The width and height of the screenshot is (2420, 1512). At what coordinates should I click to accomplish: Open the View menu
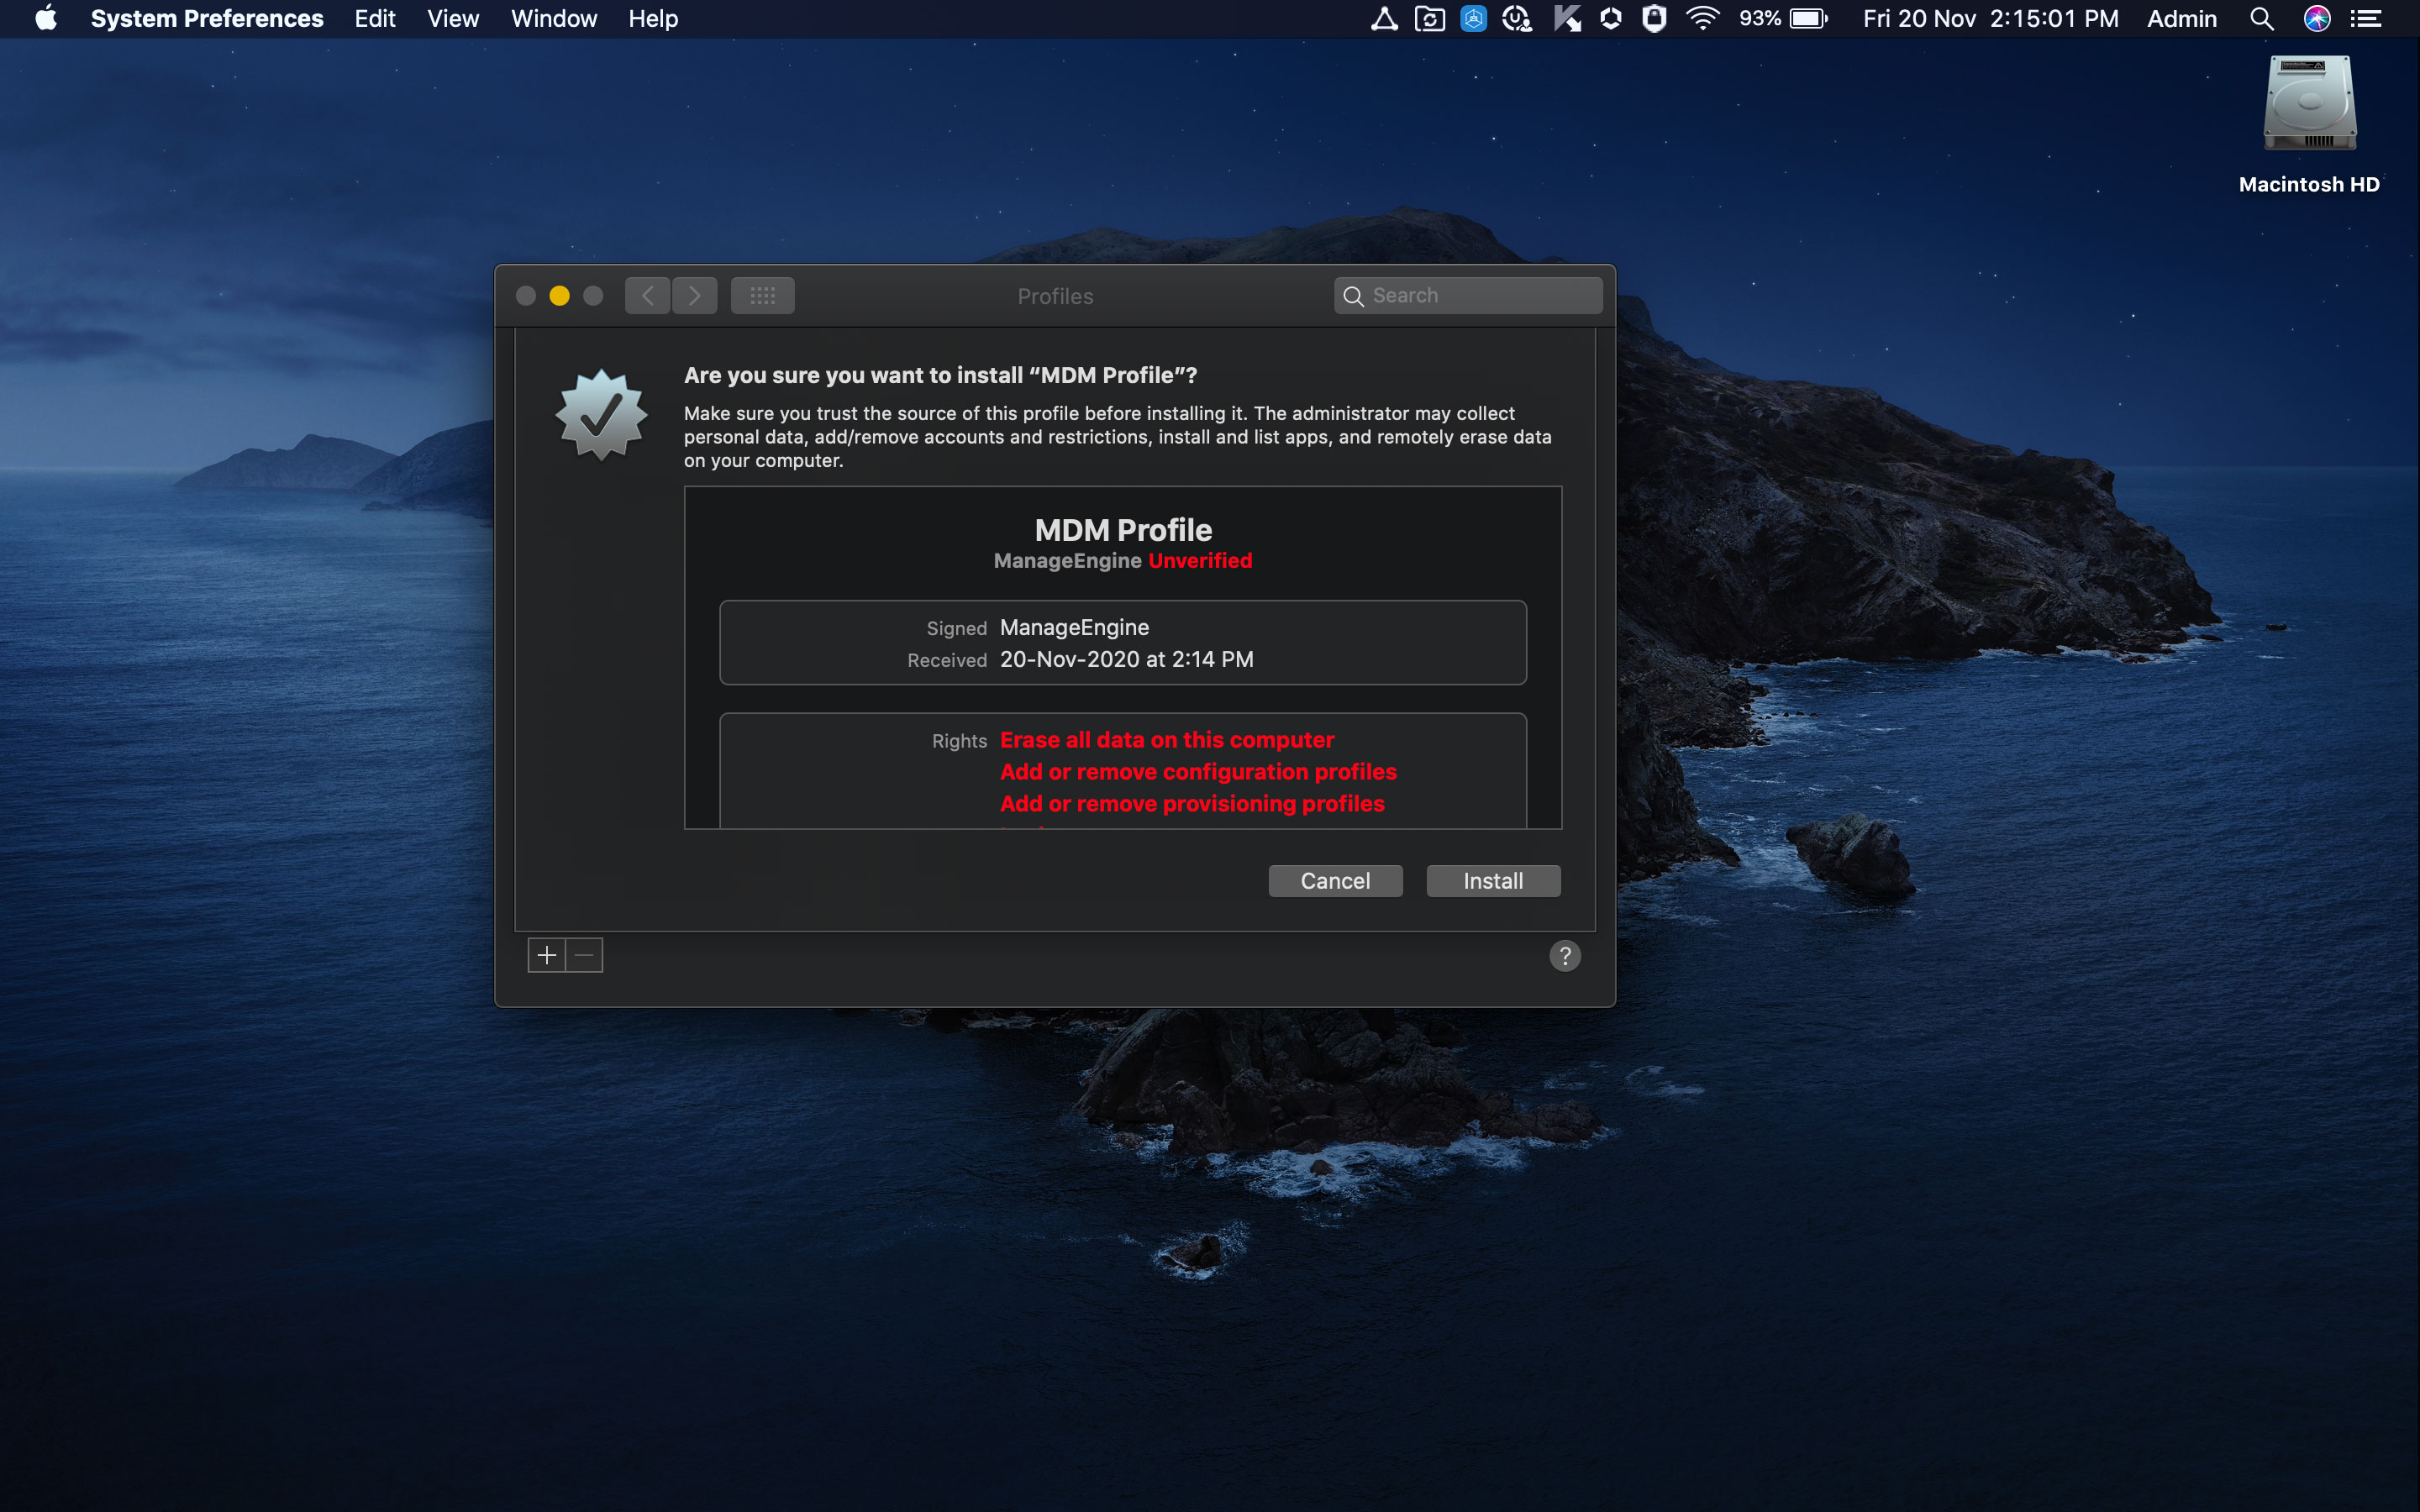coord(453,19)
